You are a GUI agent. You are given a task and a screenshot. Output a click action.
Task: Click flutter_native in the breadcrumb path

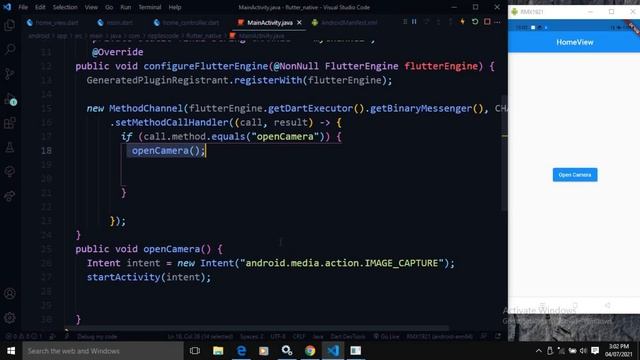point(203,36)
